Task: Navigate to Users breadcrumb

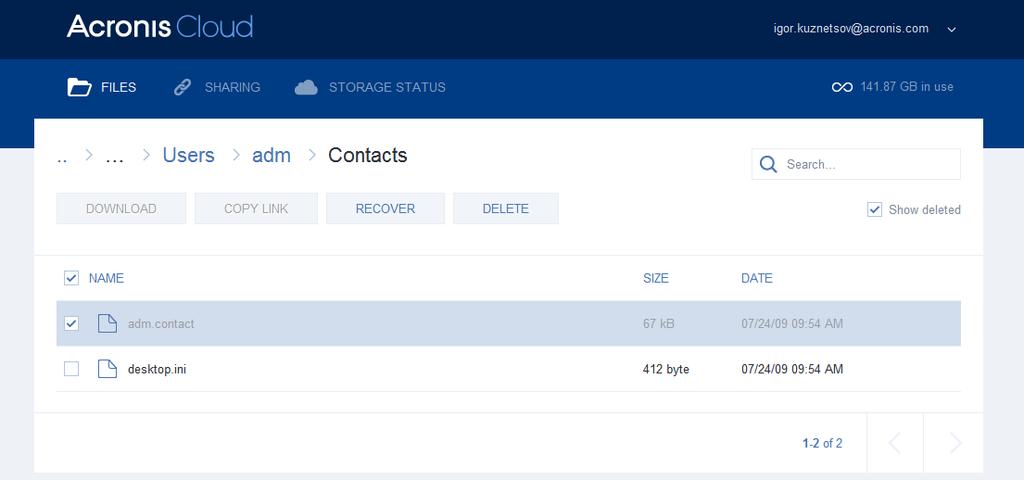Action: pyautogui.click(x=188, y=155)
